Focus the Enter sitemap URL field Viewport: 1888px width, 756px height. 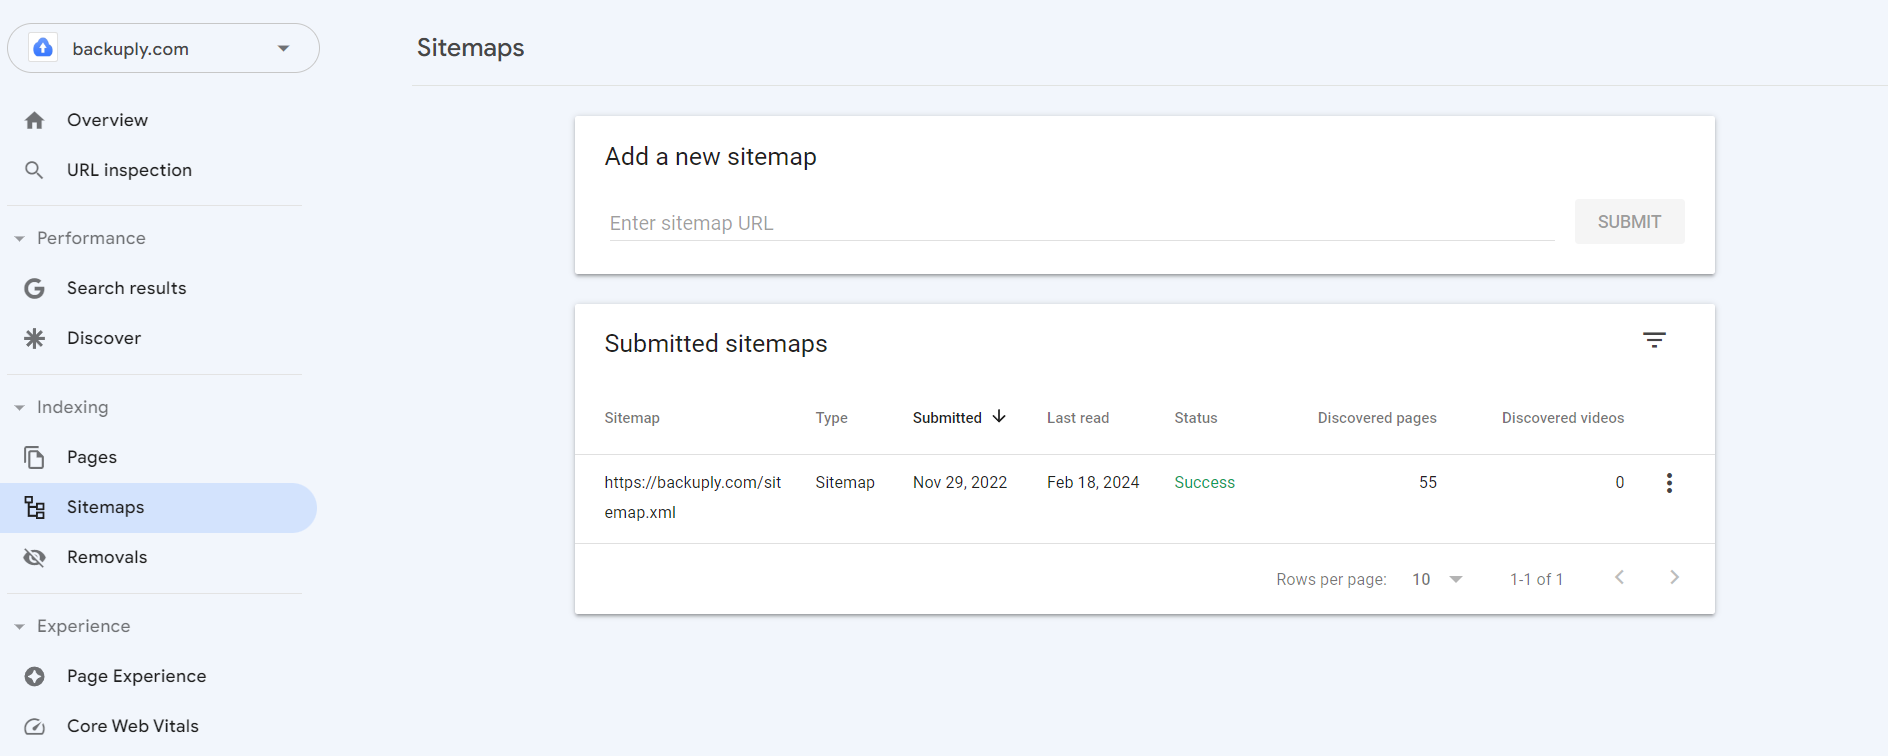[x=1081, y=223]
